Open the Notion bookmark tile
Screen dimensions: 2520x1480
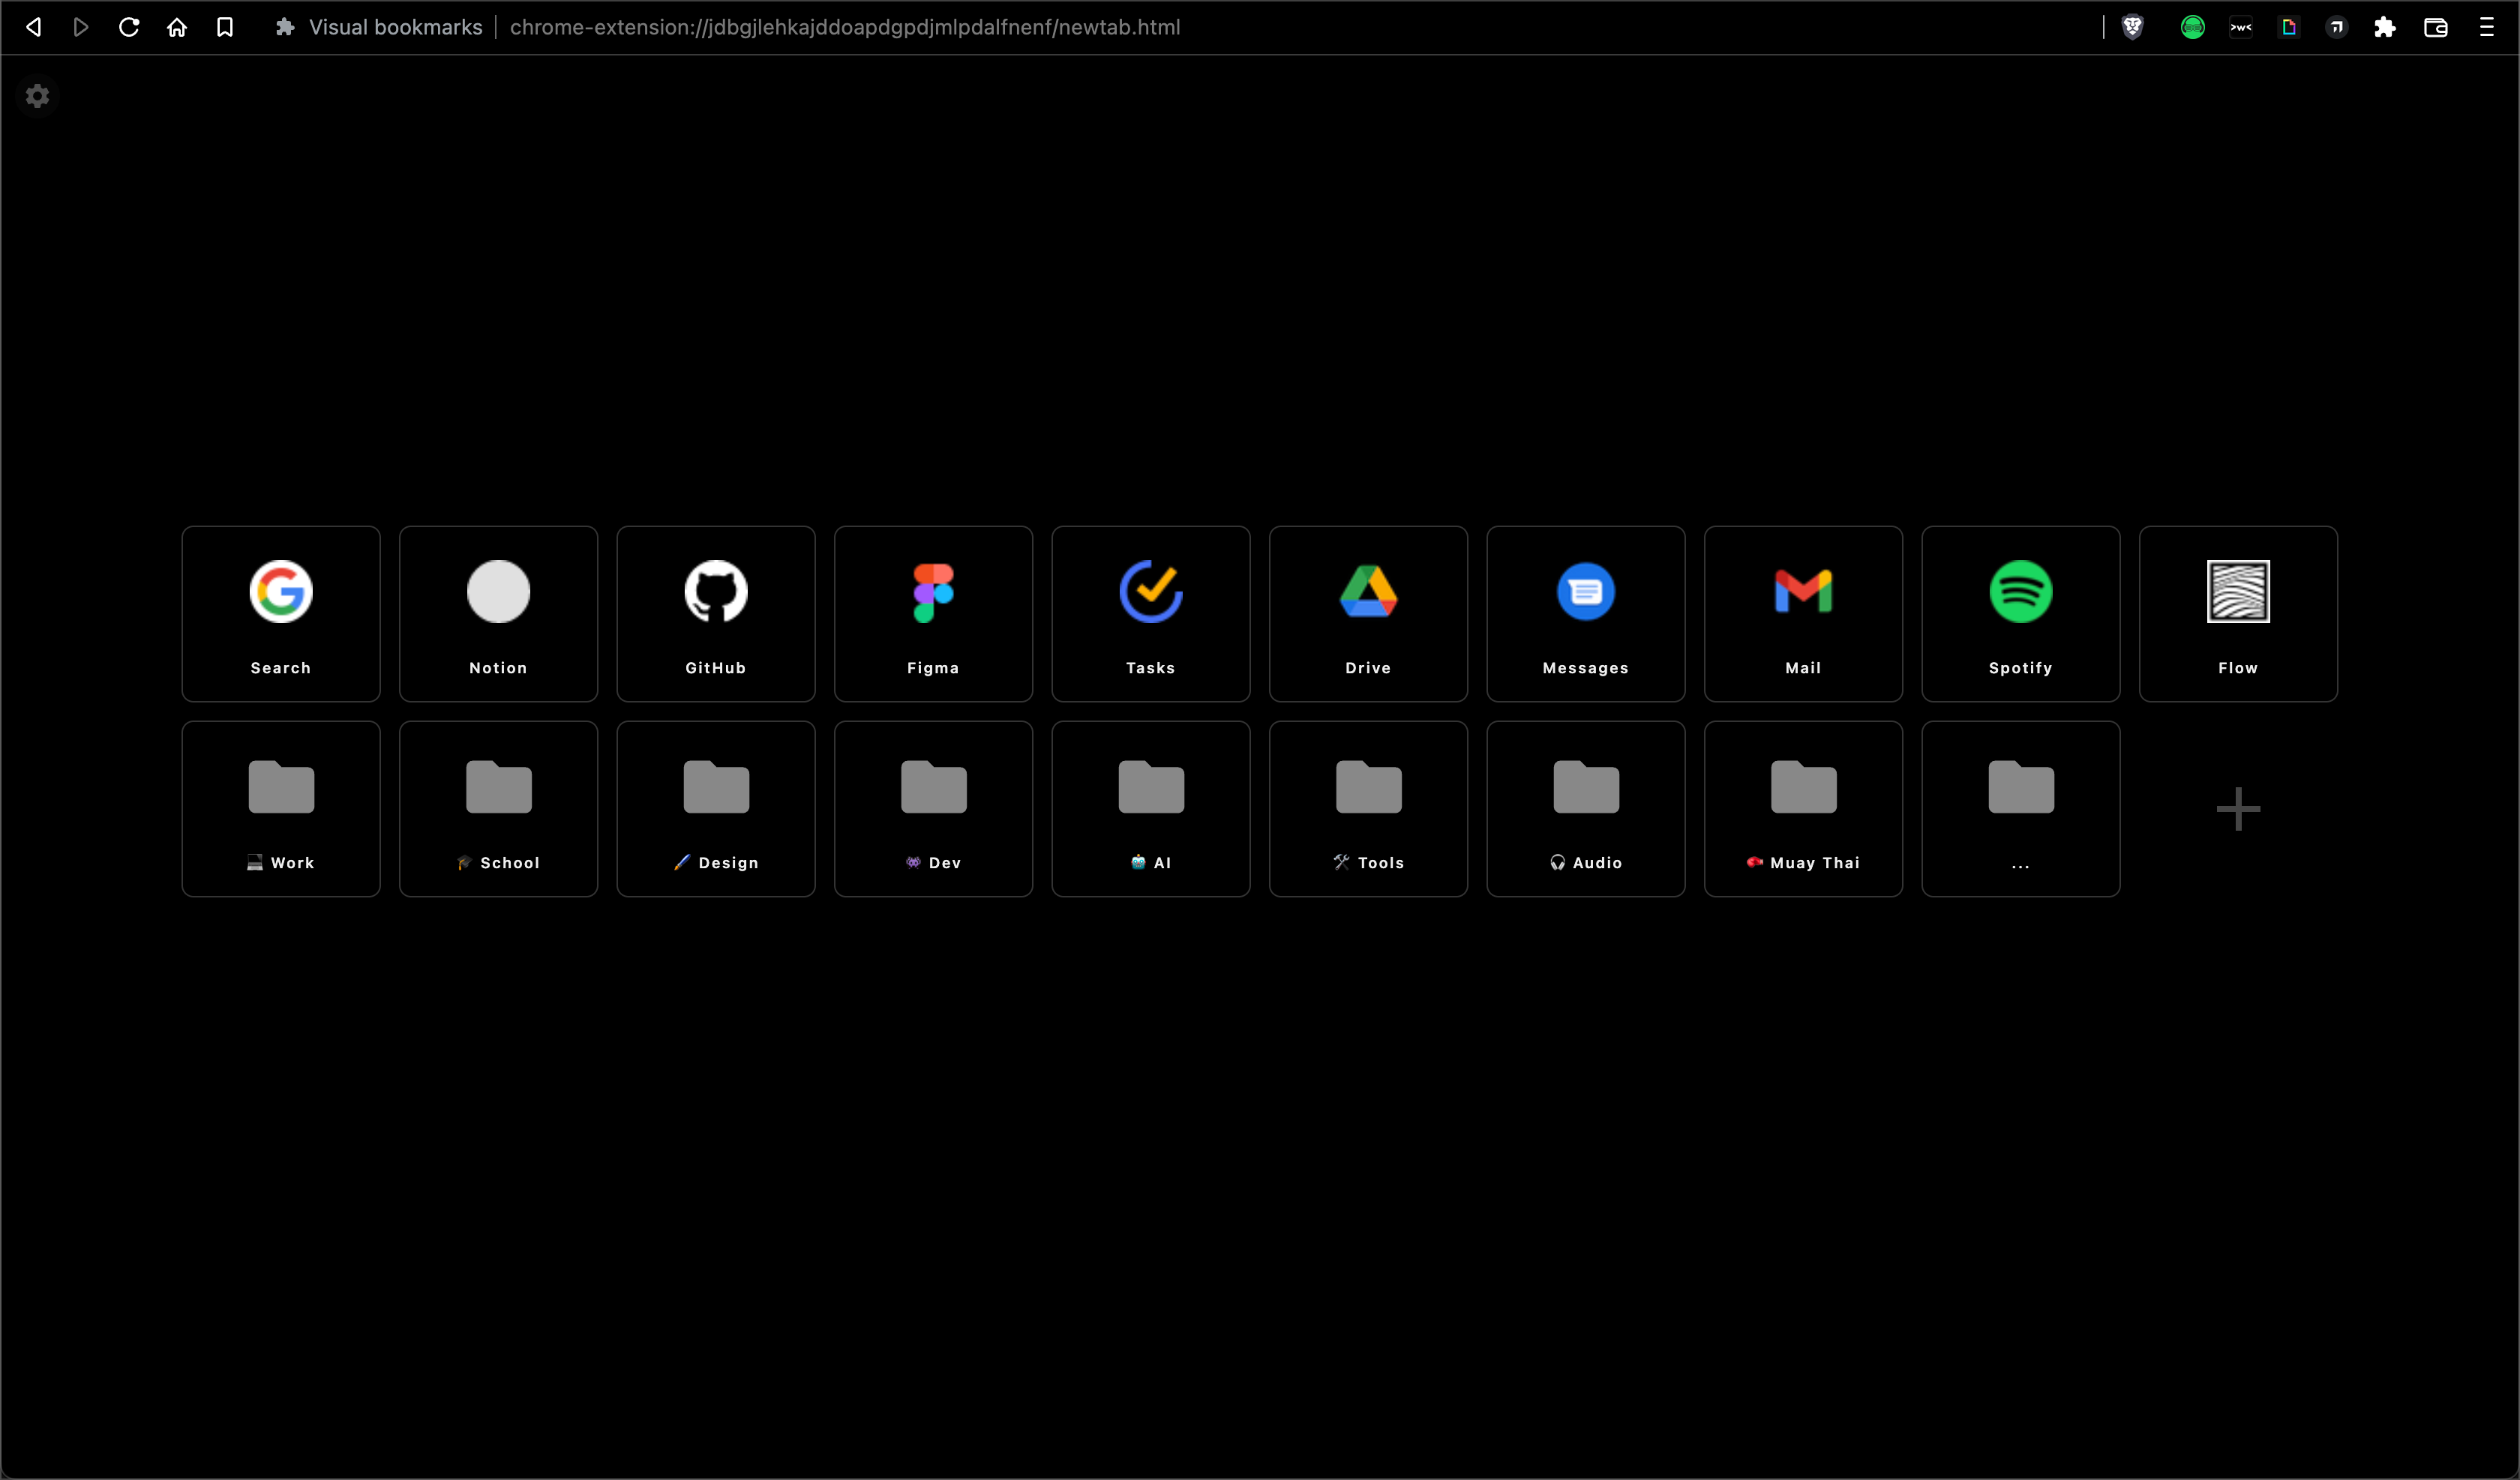tap(497, 613)
